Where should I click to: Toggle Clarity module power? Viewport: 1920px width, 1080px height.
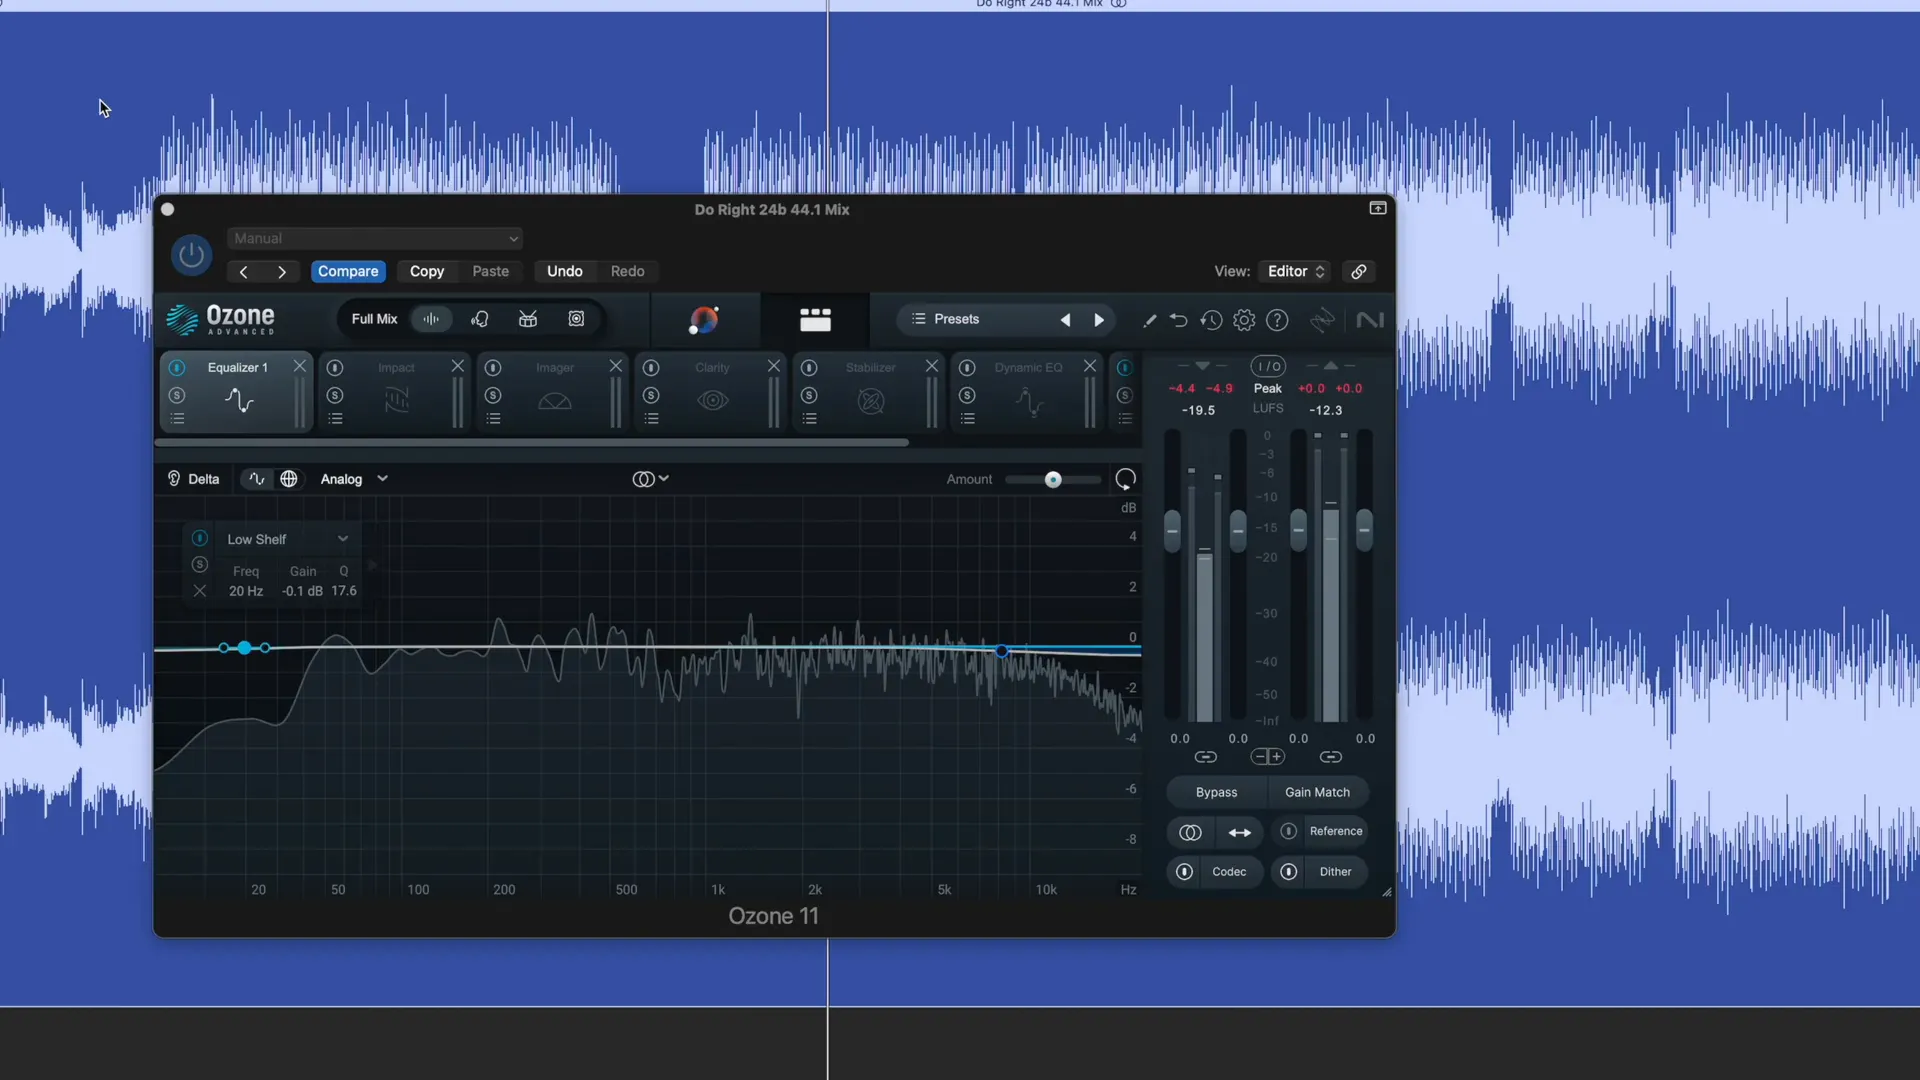pyautogui.click(x=651, y=367)
